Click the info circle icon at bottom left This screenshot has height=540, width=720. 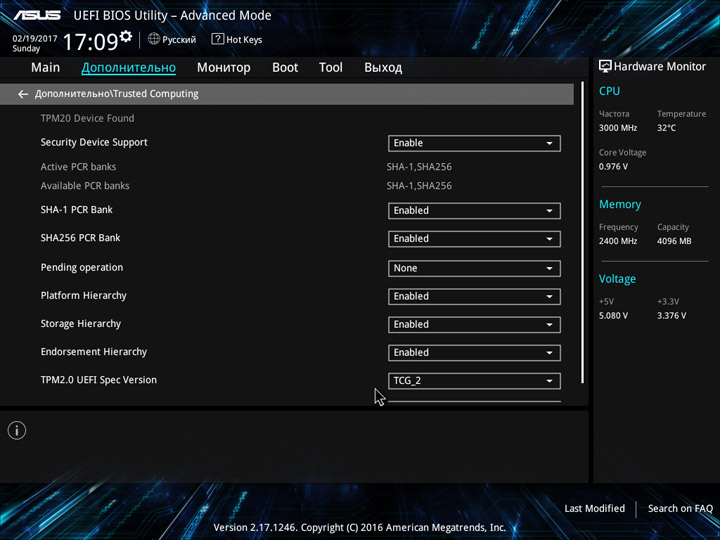pyautogui.click(x=17, y=431)
